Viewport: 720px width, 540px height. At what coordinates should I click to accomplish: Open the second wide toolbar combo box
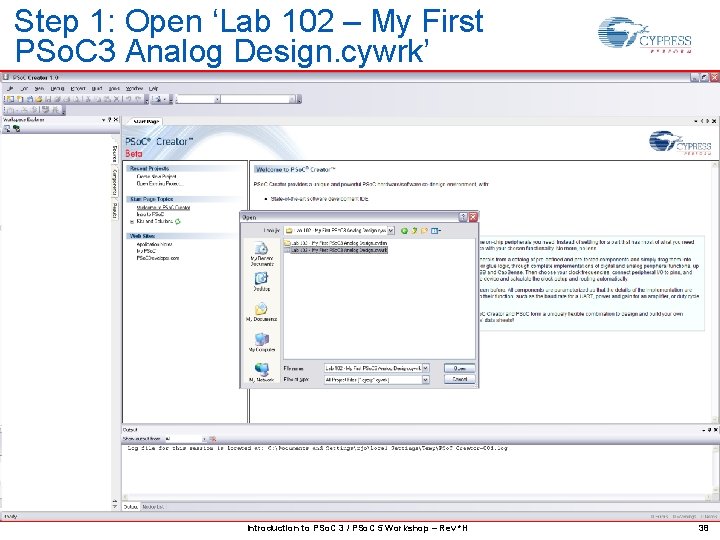click(259, 99)
